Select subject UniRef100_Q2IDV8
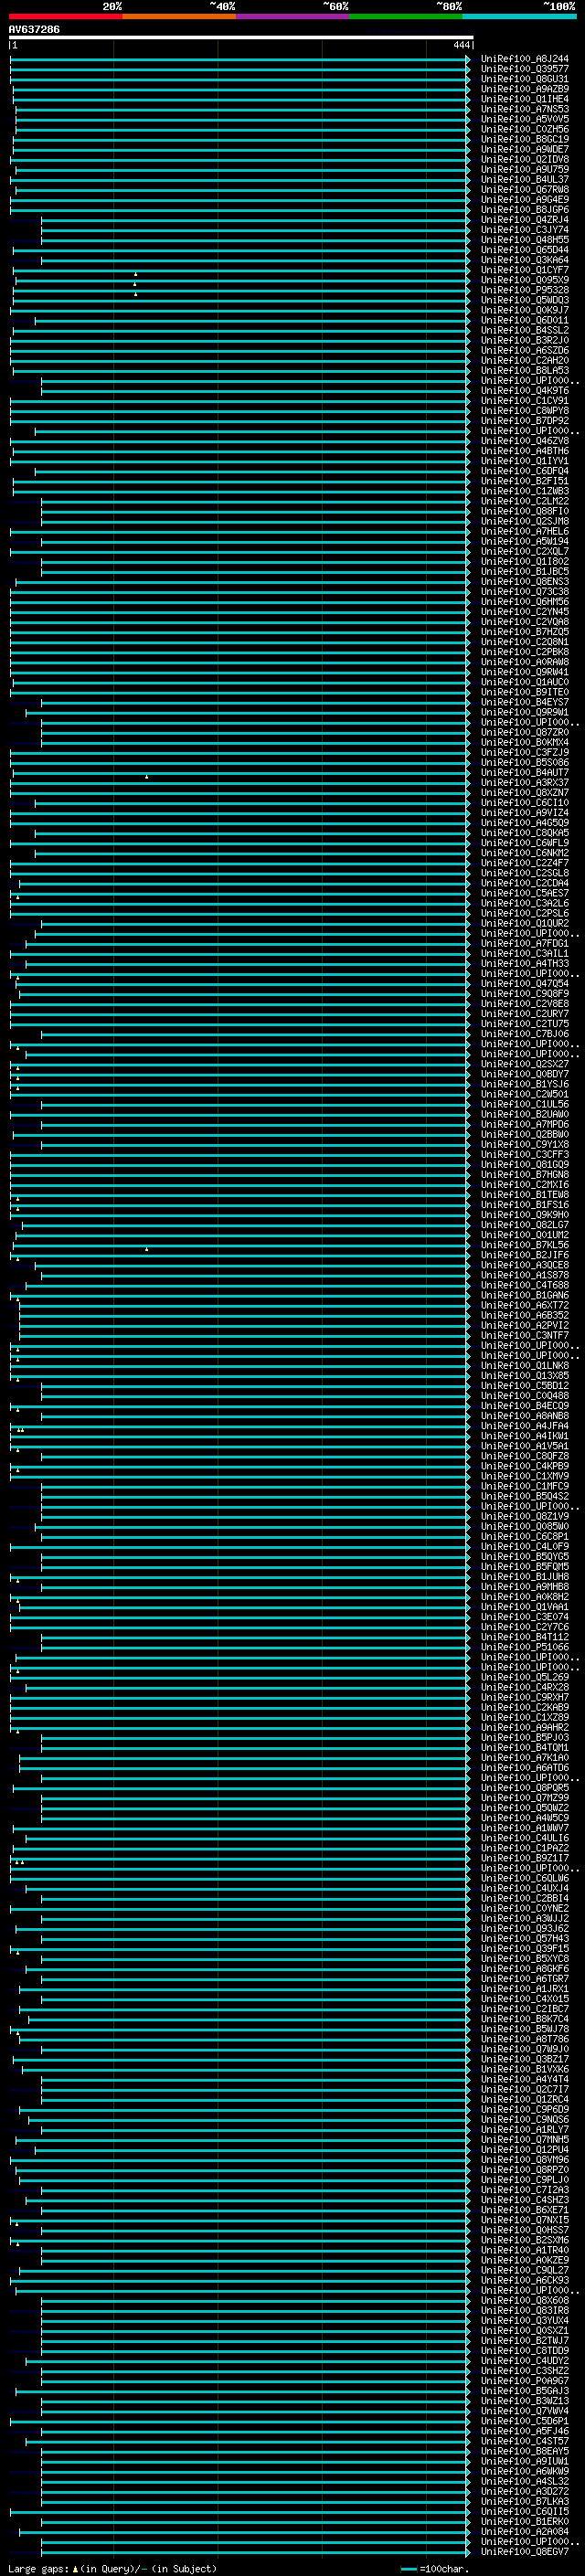The image size is (585, 2576). (x=525, y=159)
